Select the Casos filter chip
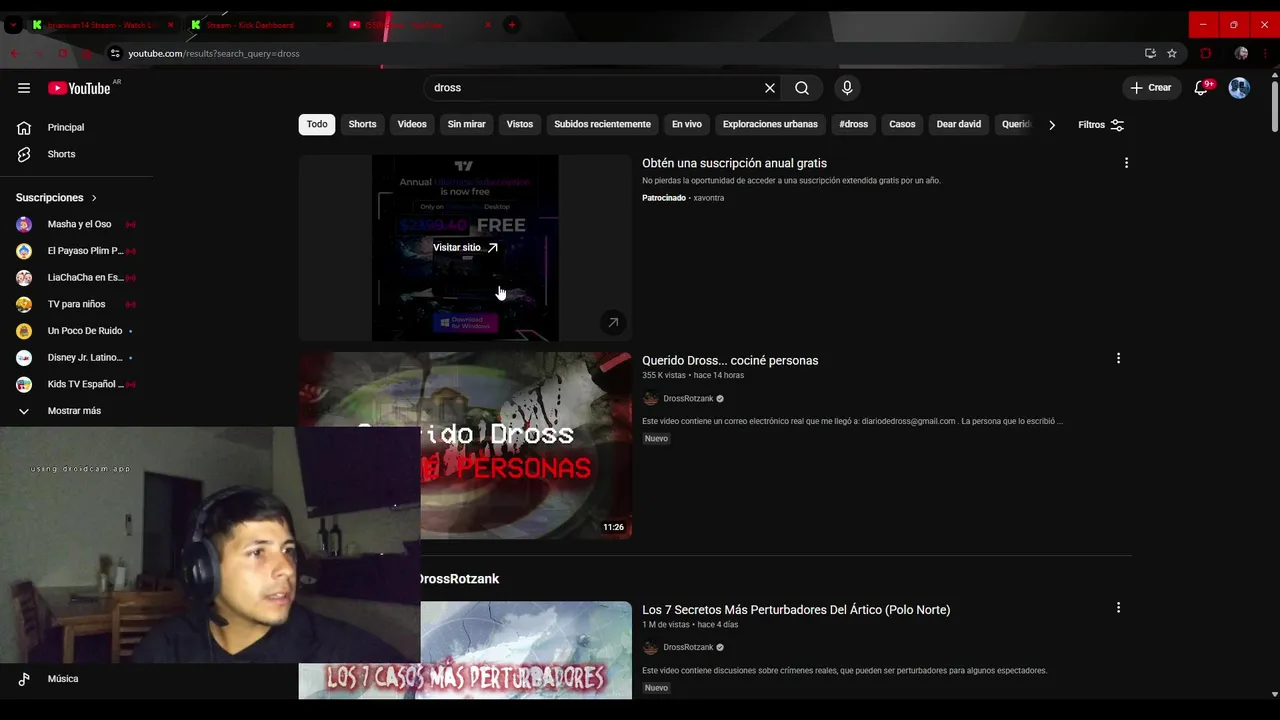Screen dimensions: 1280x720 (902, 124)
